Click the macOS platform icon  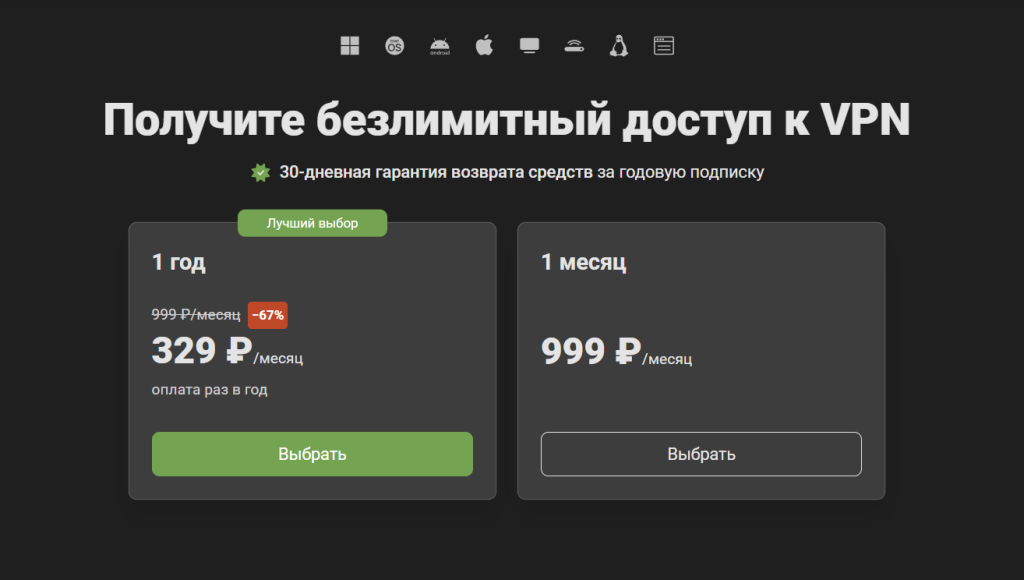[x=394, y=46]
